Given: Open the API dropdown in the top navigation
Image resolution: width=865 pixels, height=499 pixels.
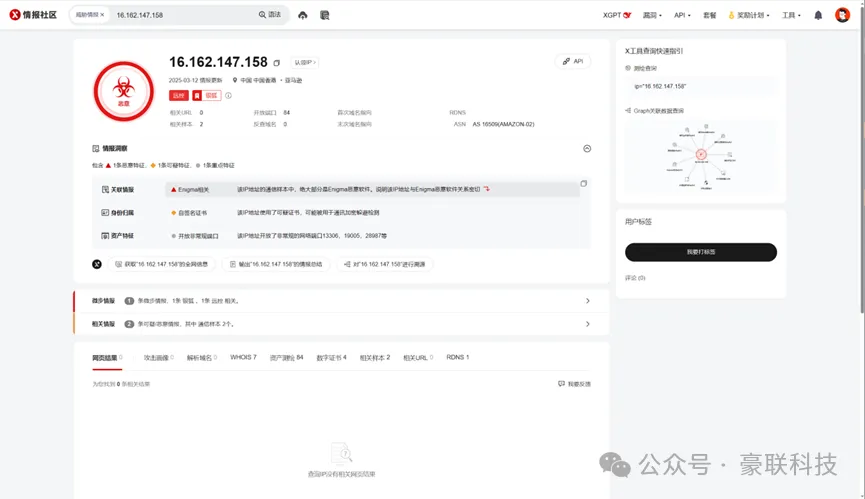Looking at the screenshot, I should coord(682,15).
